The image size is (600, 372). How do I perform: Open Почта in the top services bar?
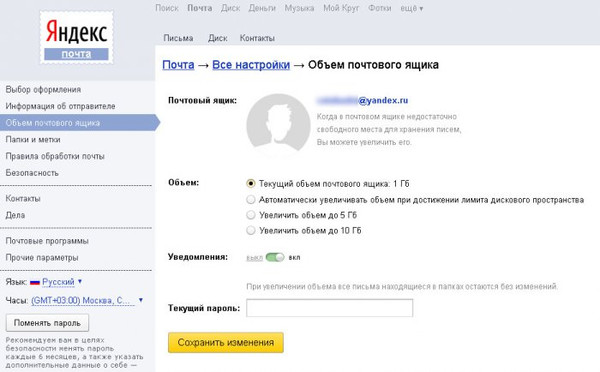click(x=200, y=8)
